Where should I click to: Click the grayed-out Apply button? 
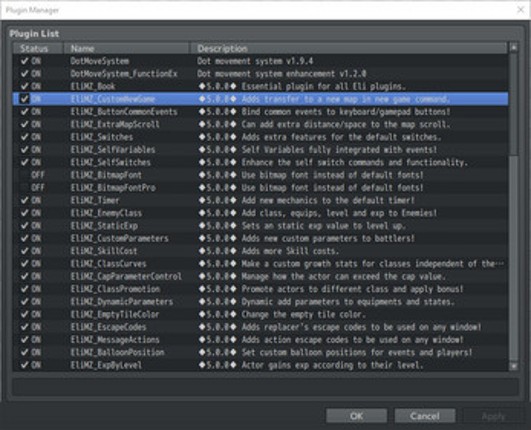[493, 416]
